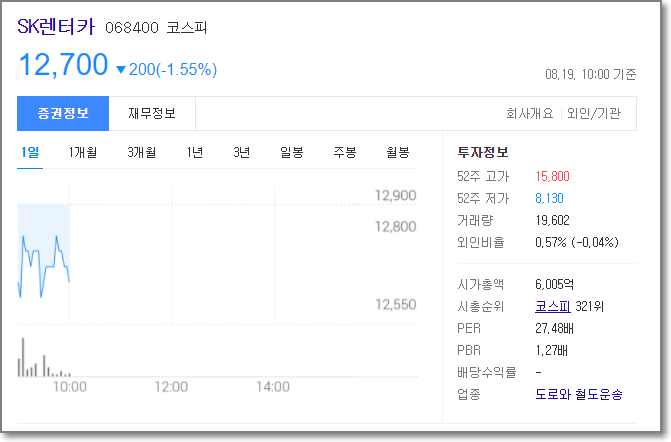View the 월봉 candlestick chart
This screenshot has height=442, width=671.
[x=398, y=152]
